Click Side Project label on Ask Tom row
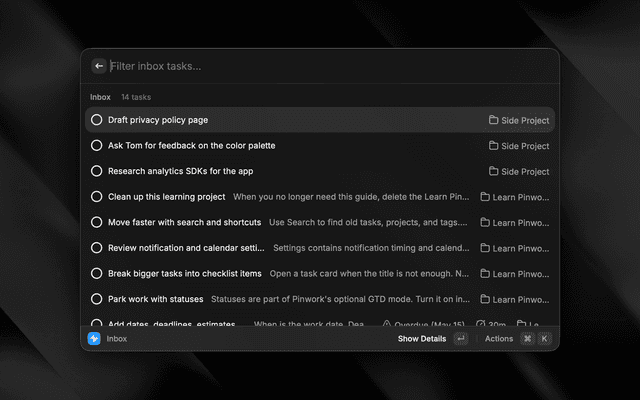 (525, 146)
